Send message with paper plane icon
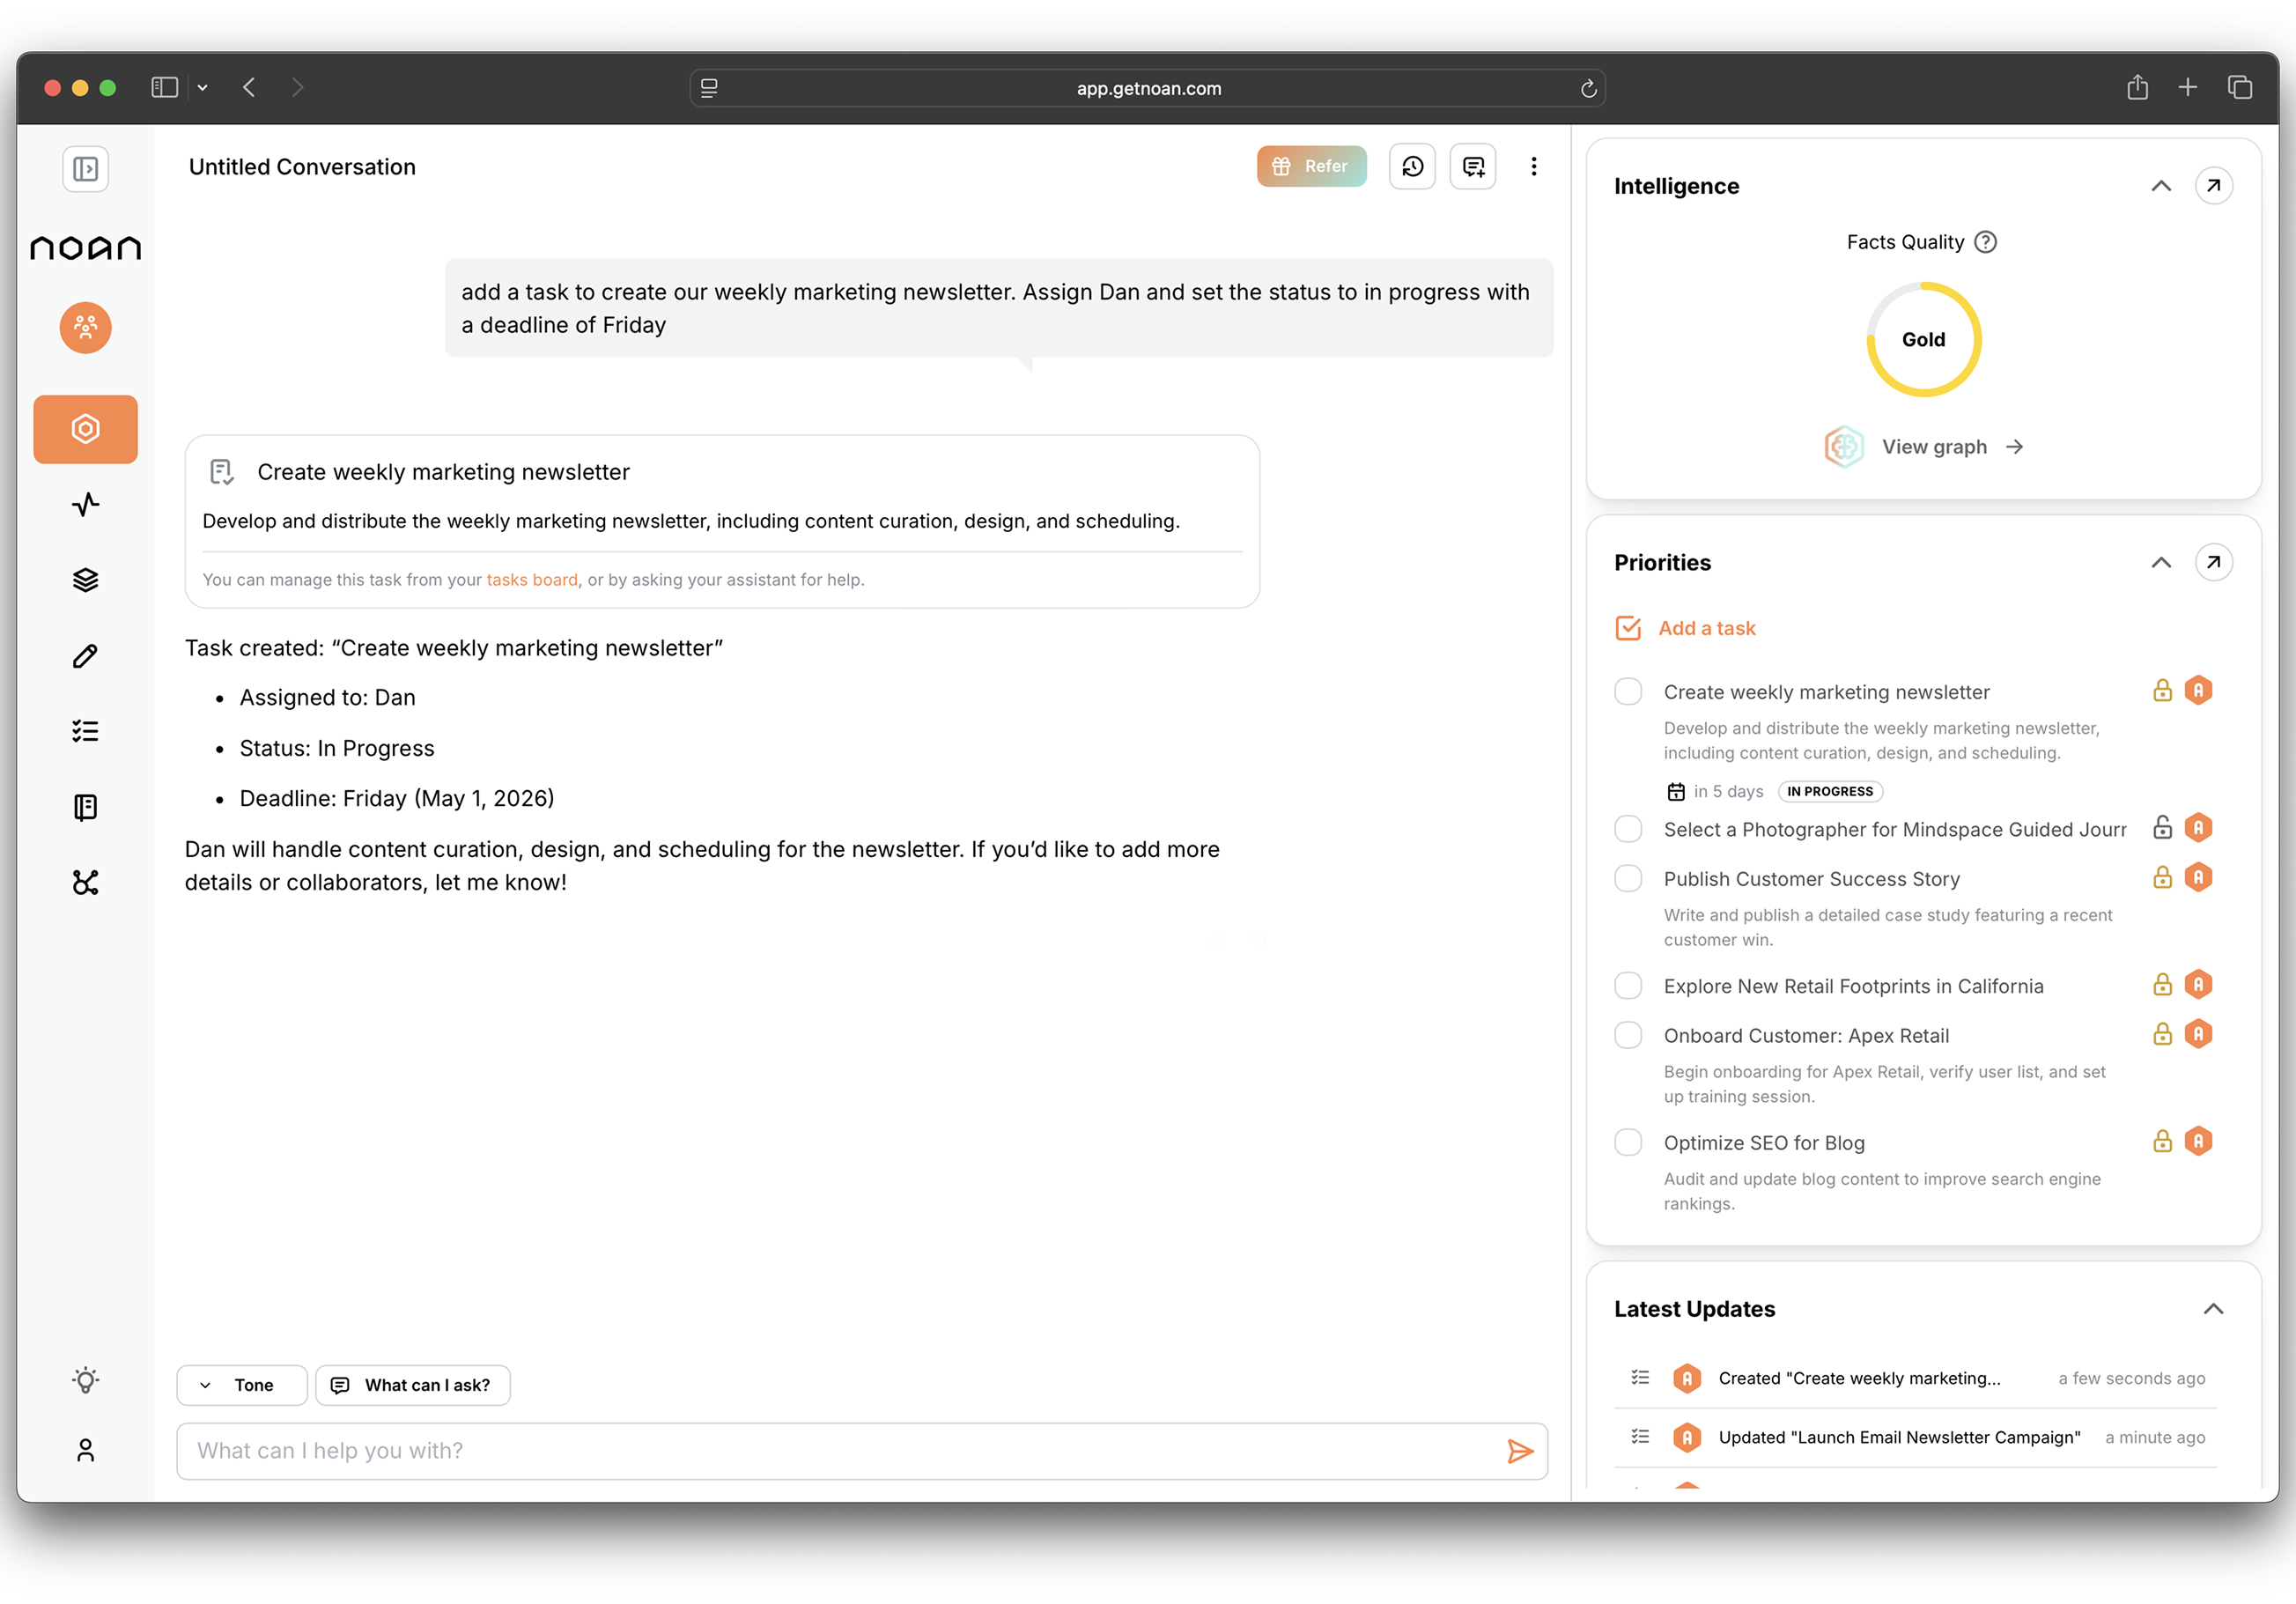The width and height of the screenshot is (2296, 1604). [x=1519, y=1451]
